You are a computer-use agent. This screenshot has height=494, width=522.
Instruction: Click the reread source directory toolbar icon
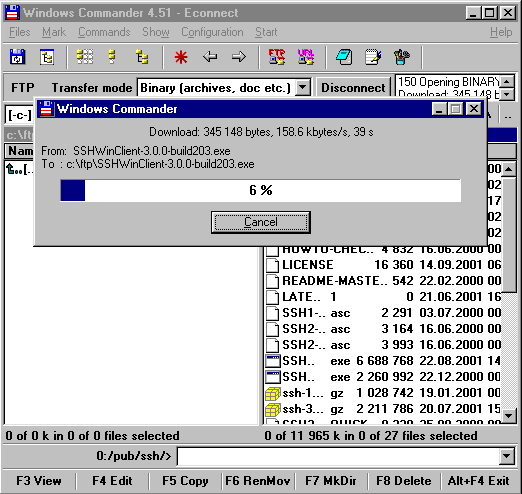(17, 57)
